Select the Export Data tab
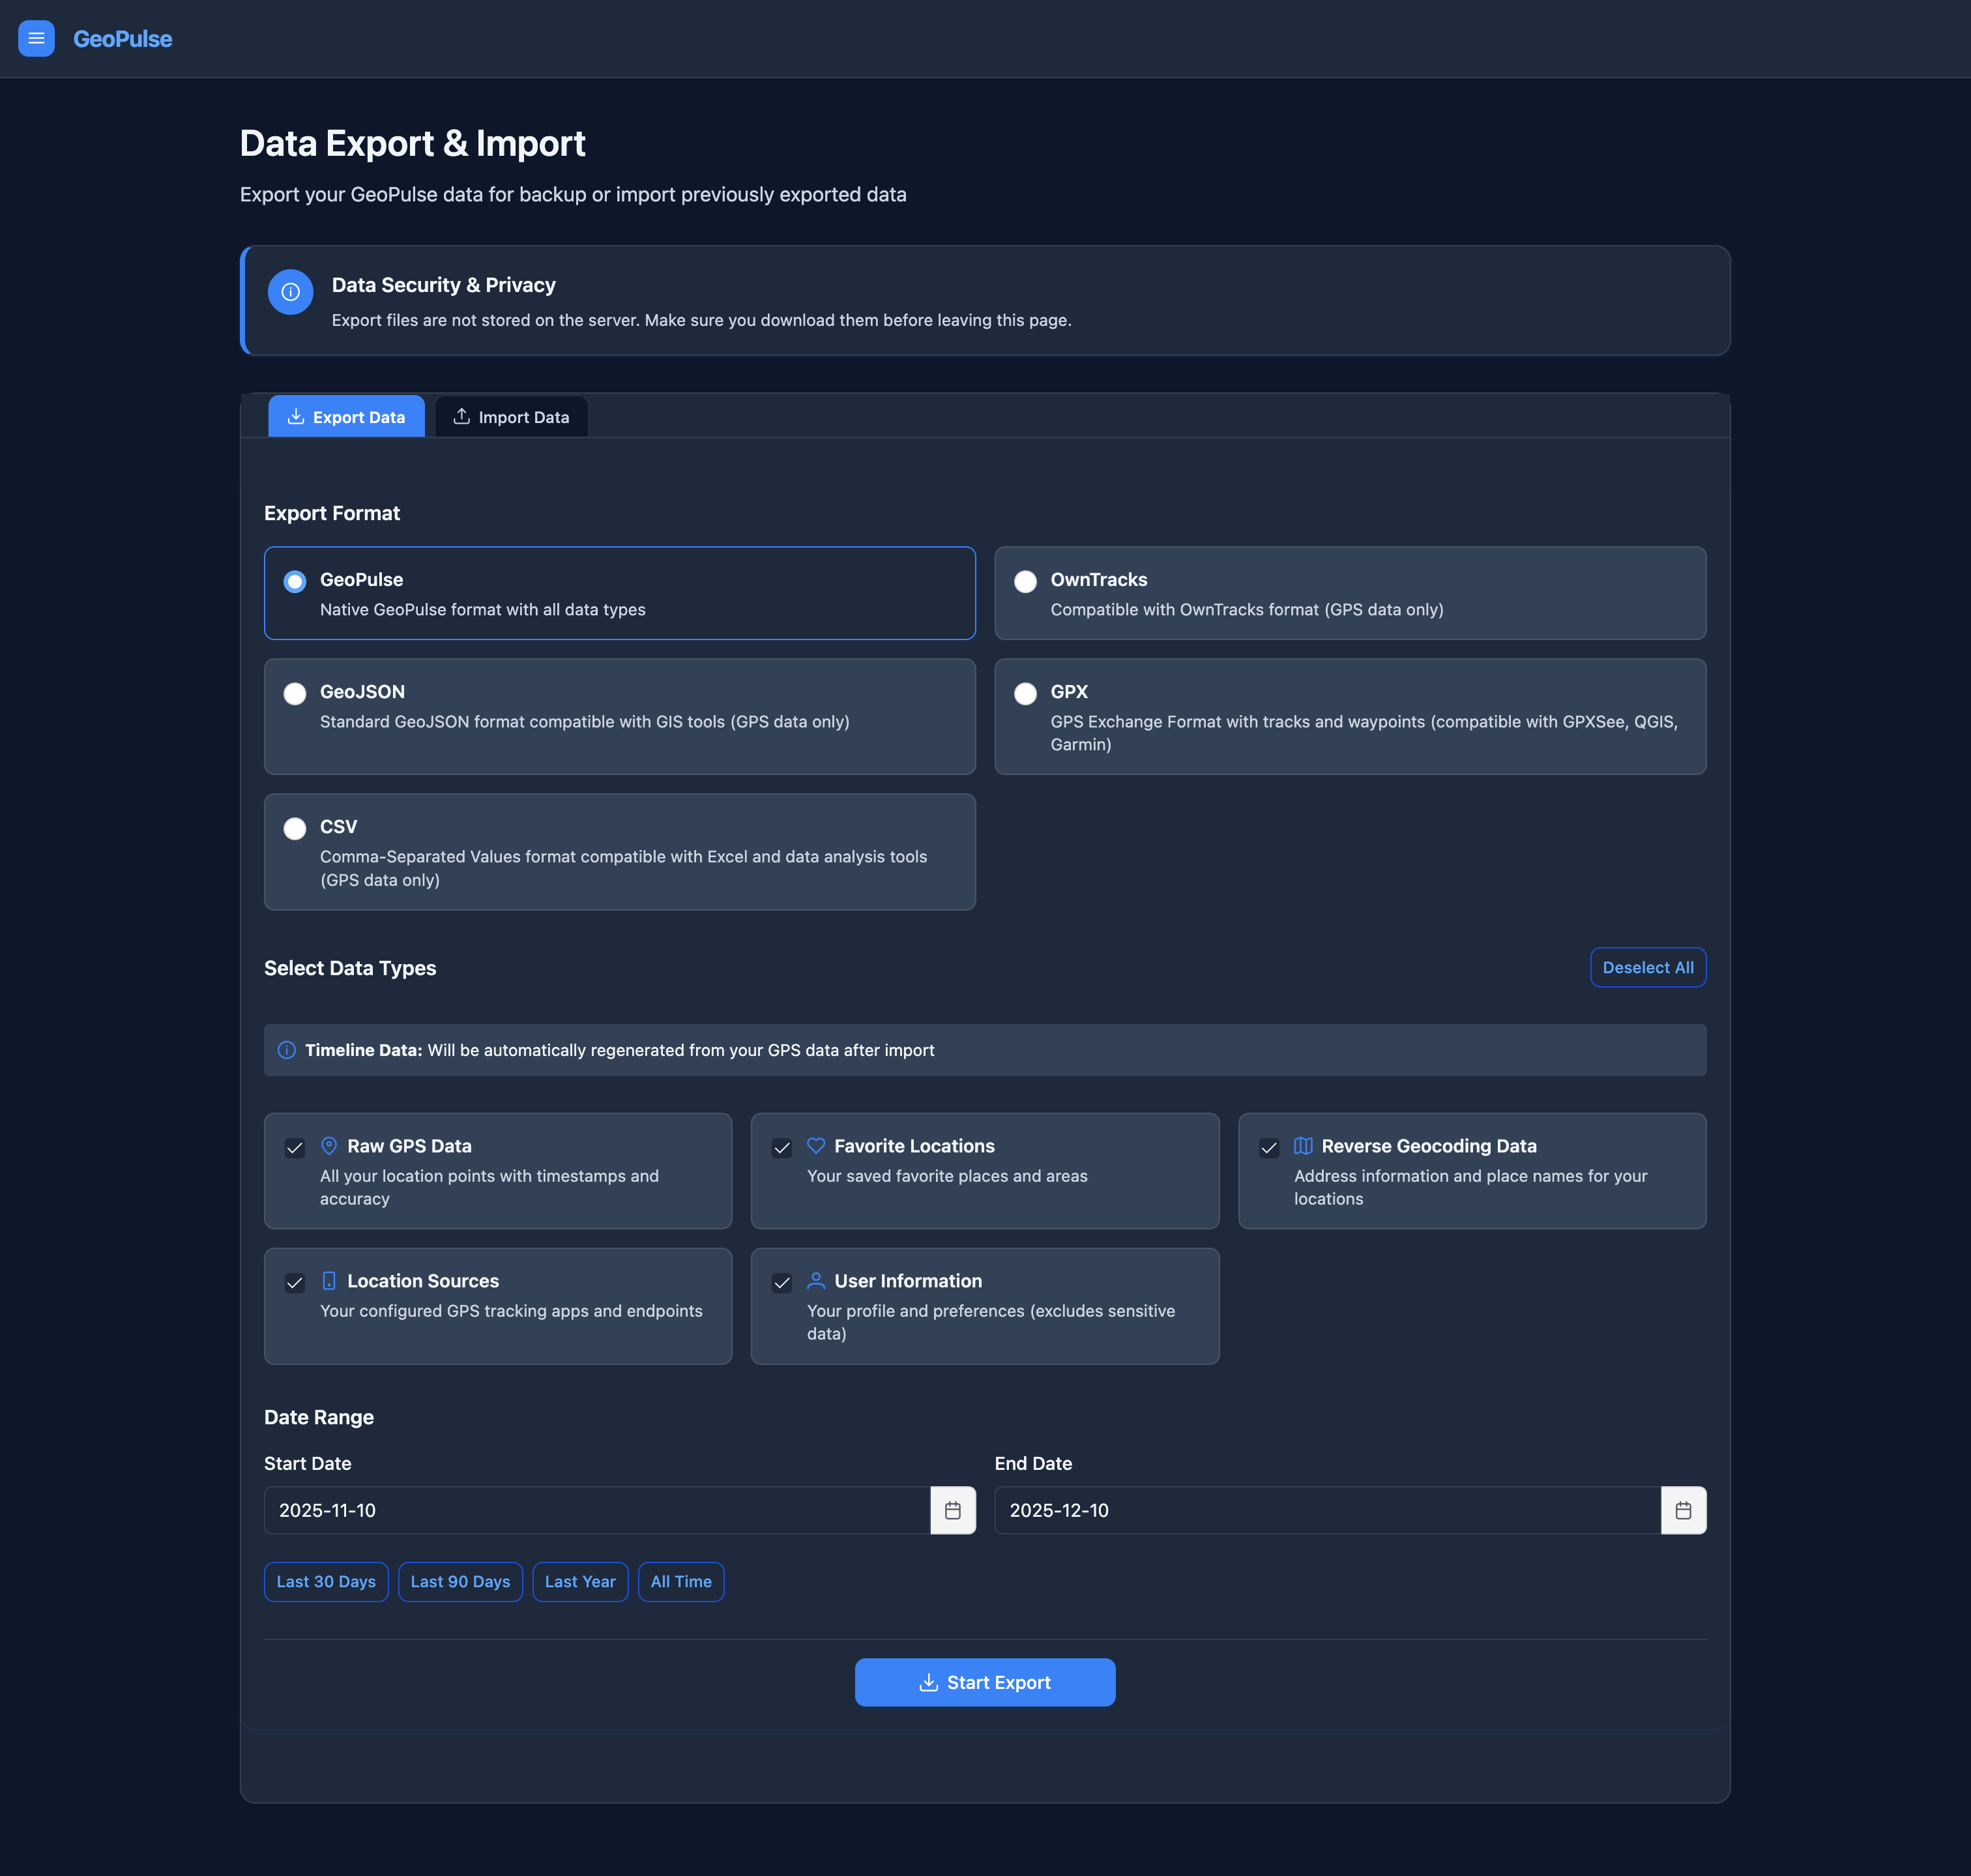The height and width of the screenshot is (1876, 1971). (x=346, y=416)
